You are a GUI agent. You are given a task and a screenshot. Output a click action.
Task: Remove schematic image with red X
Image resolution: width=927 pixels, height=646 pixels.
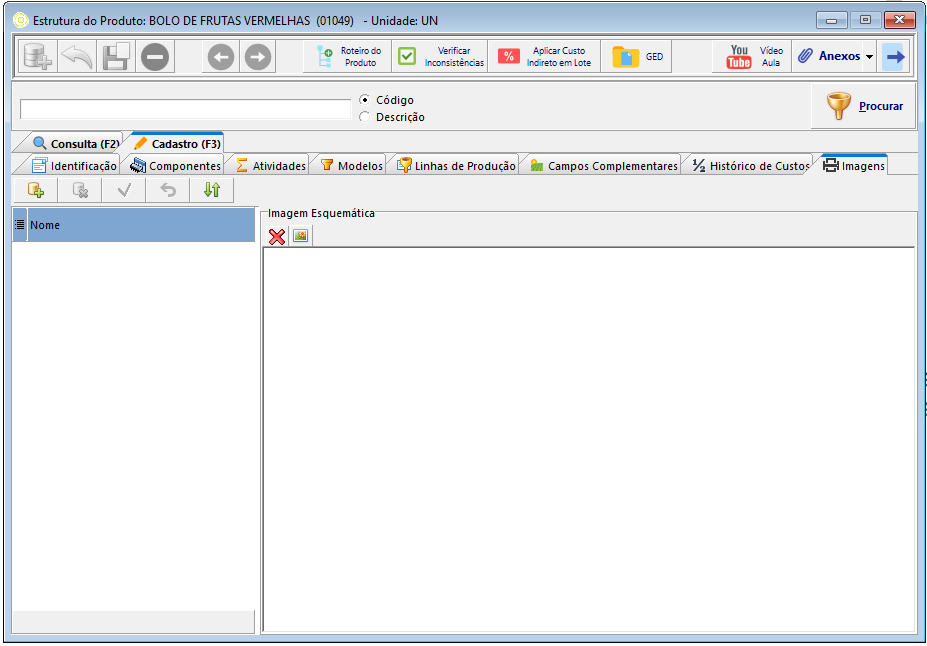277,236
